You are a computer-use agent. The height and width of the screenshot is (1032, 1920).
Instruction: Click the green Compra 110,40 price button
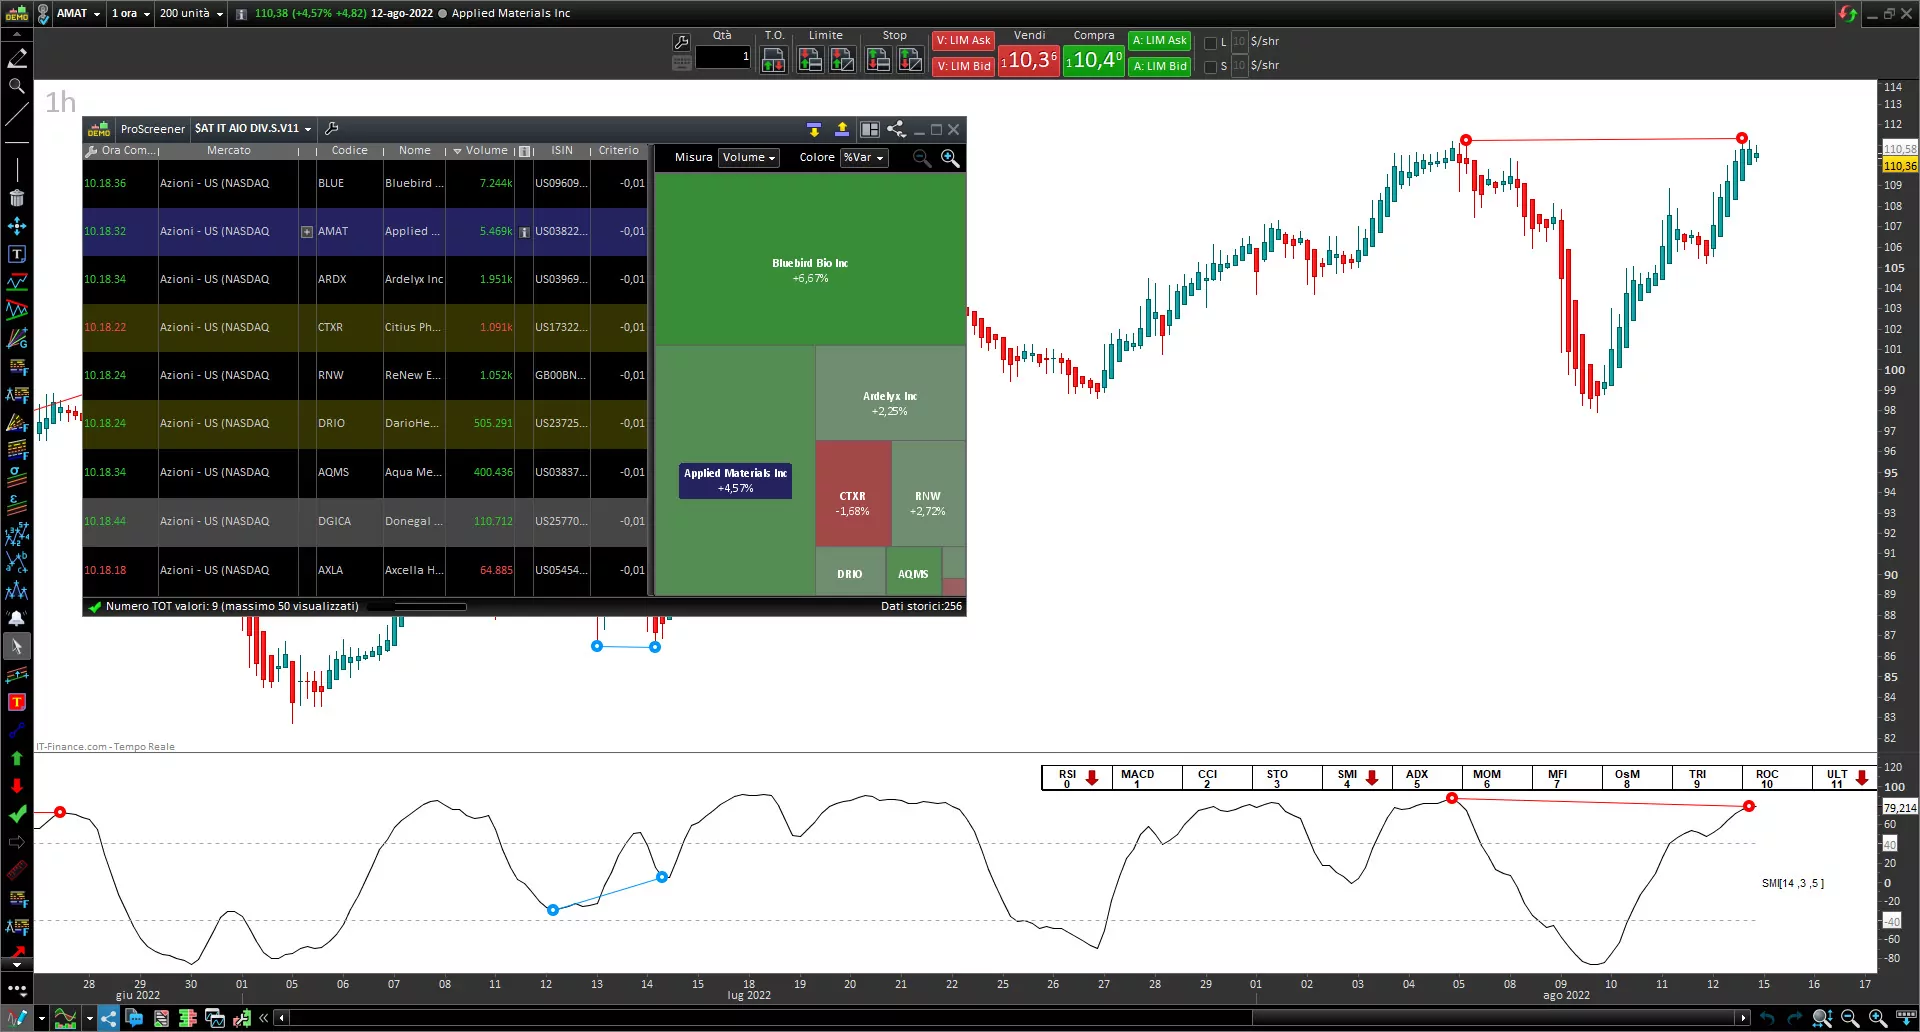[1093, 61]
